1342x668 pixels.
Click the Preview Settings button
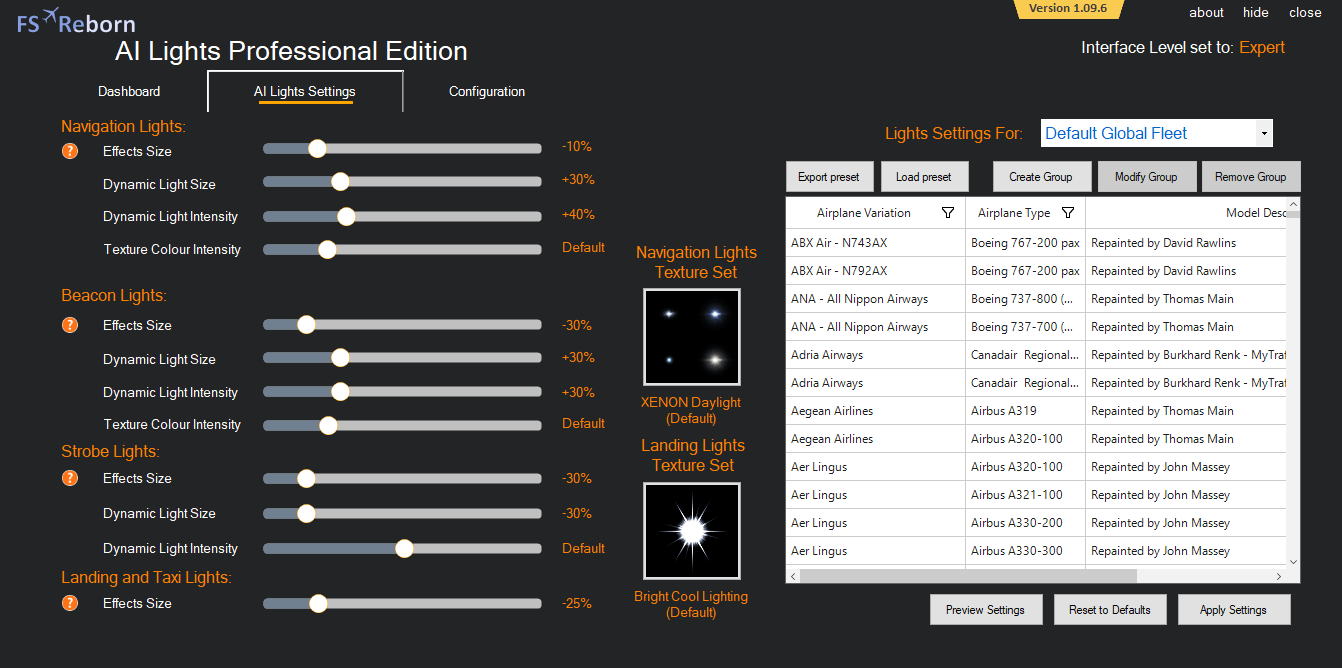[x=985, y=610]
